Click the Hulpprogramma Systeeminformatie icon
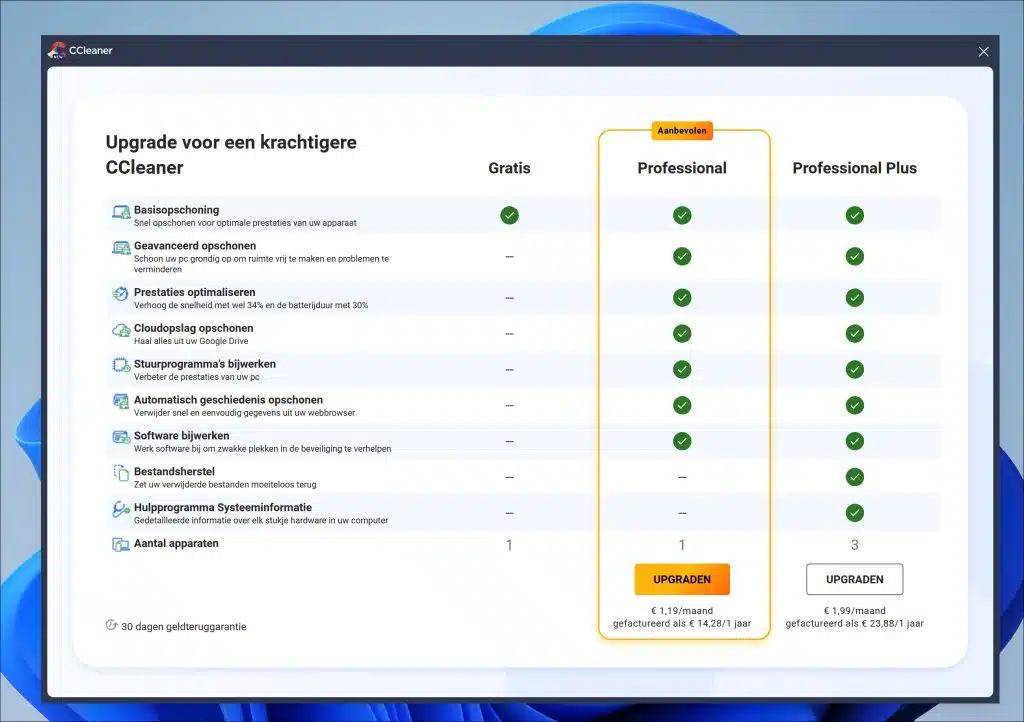Screen dimensions: 1024x722 pyautogui.click(x=121, y=509)
